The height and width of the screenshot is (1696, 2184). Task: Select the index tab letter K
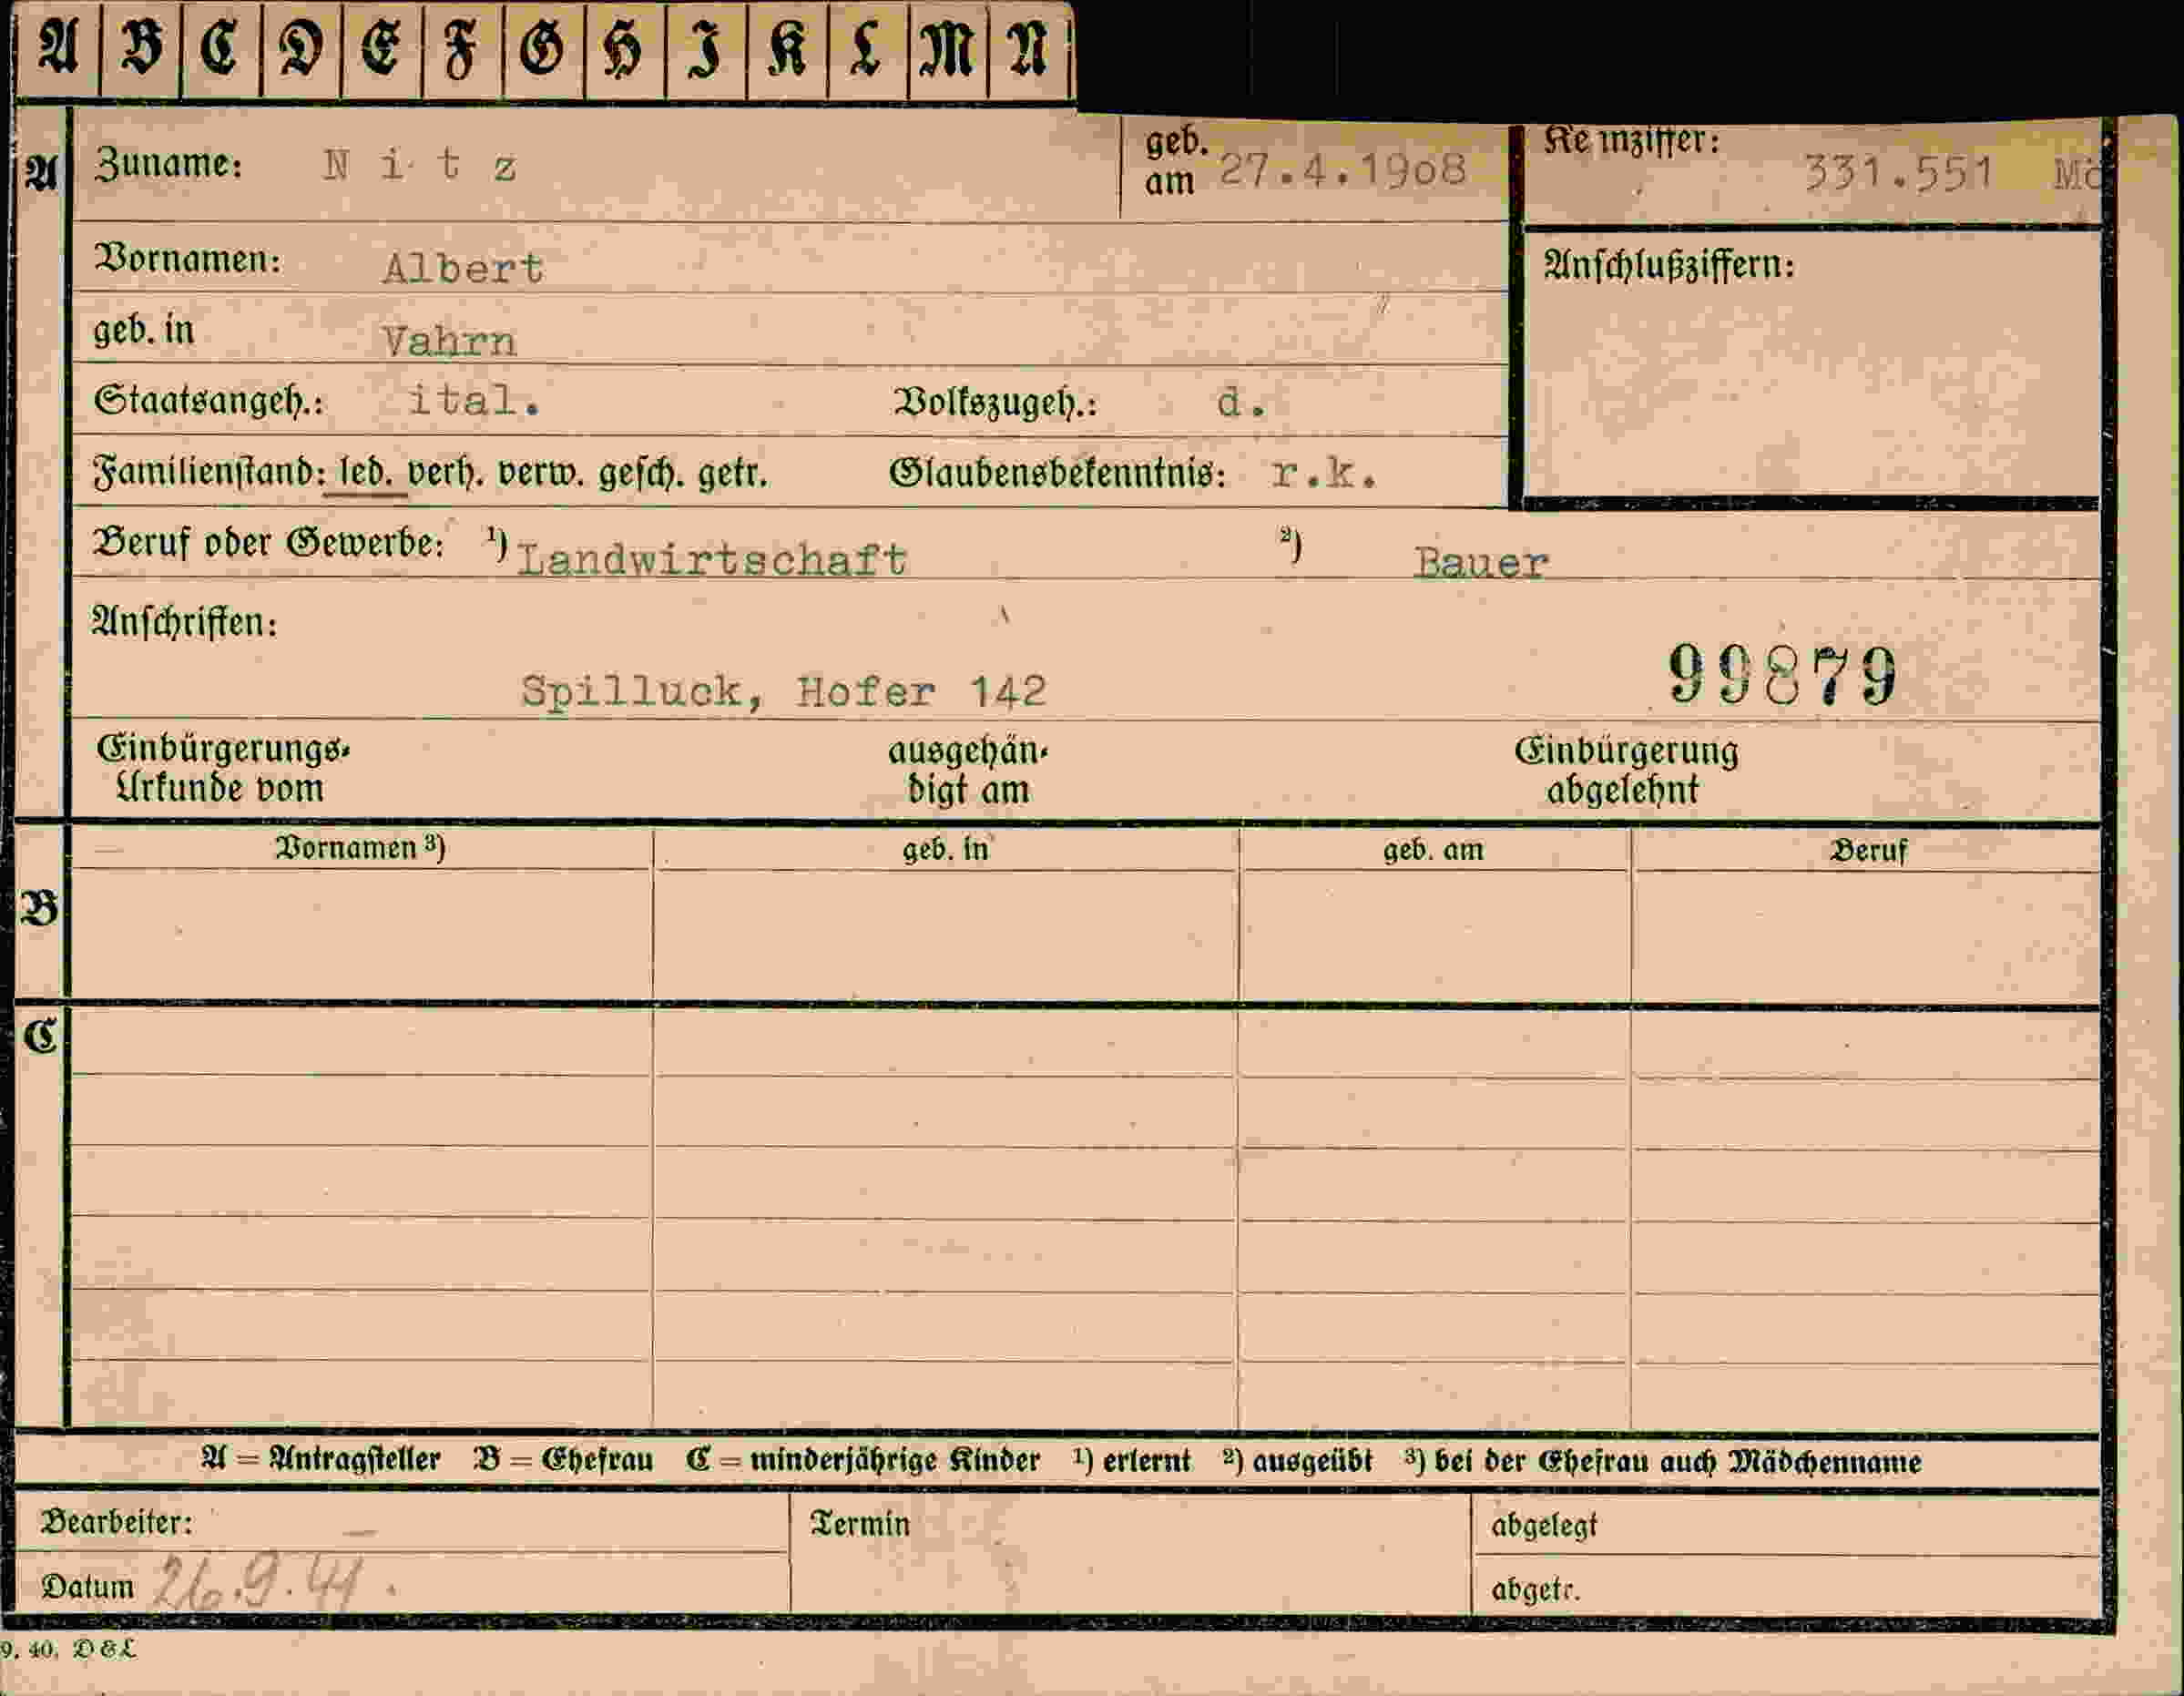point(788,48)
